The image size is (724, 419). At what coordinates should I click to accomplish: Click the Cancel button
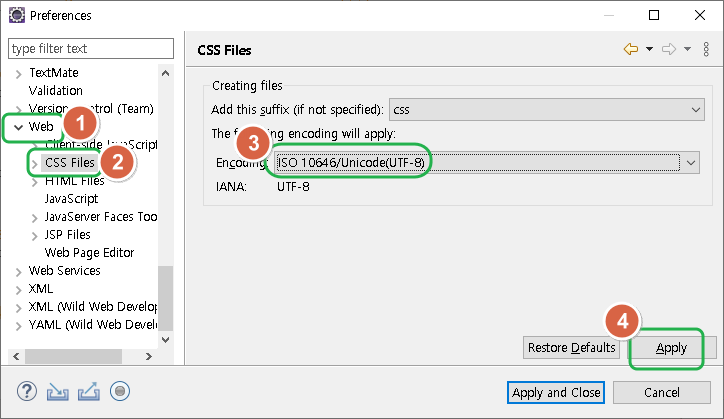662,393
